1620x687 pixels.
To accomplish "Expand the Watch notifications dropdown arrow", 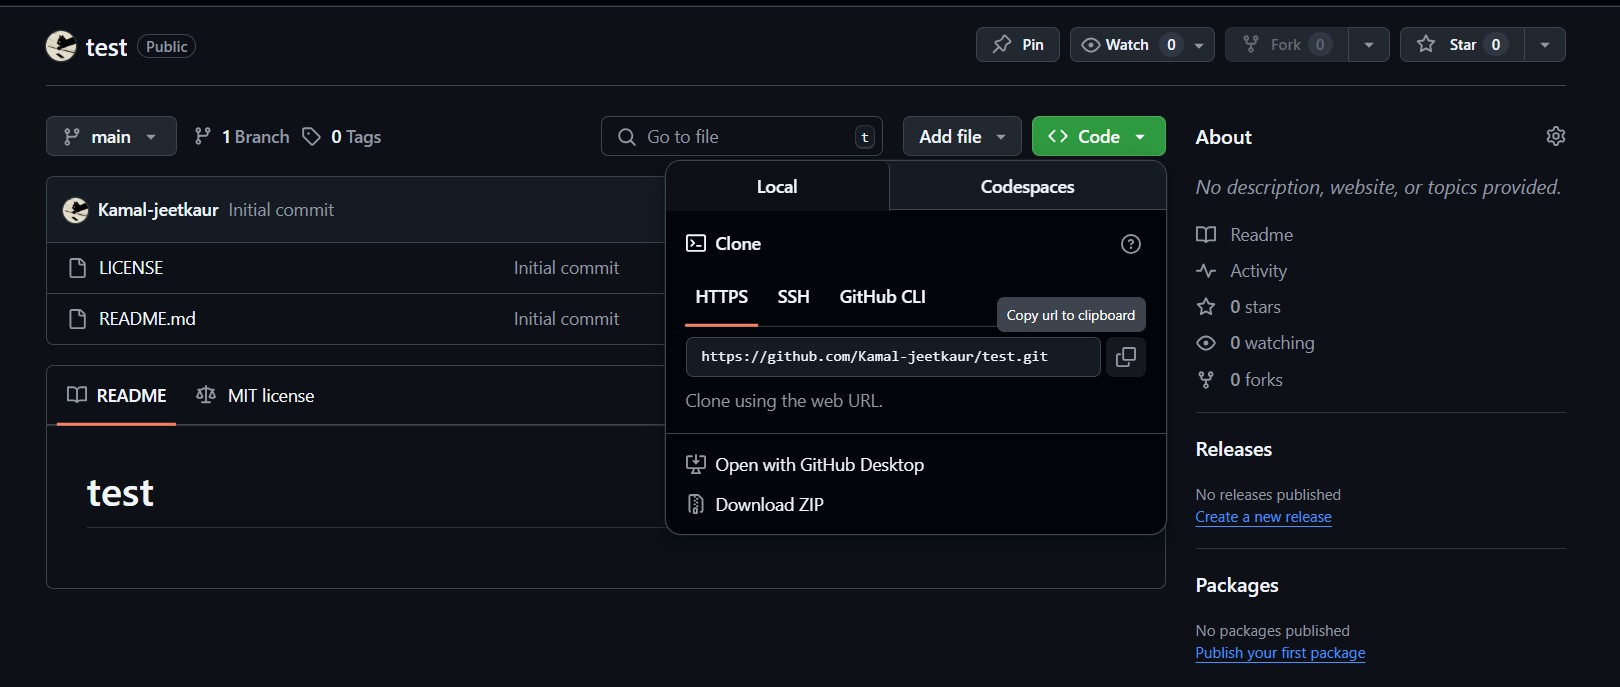I will (1199, 44).
